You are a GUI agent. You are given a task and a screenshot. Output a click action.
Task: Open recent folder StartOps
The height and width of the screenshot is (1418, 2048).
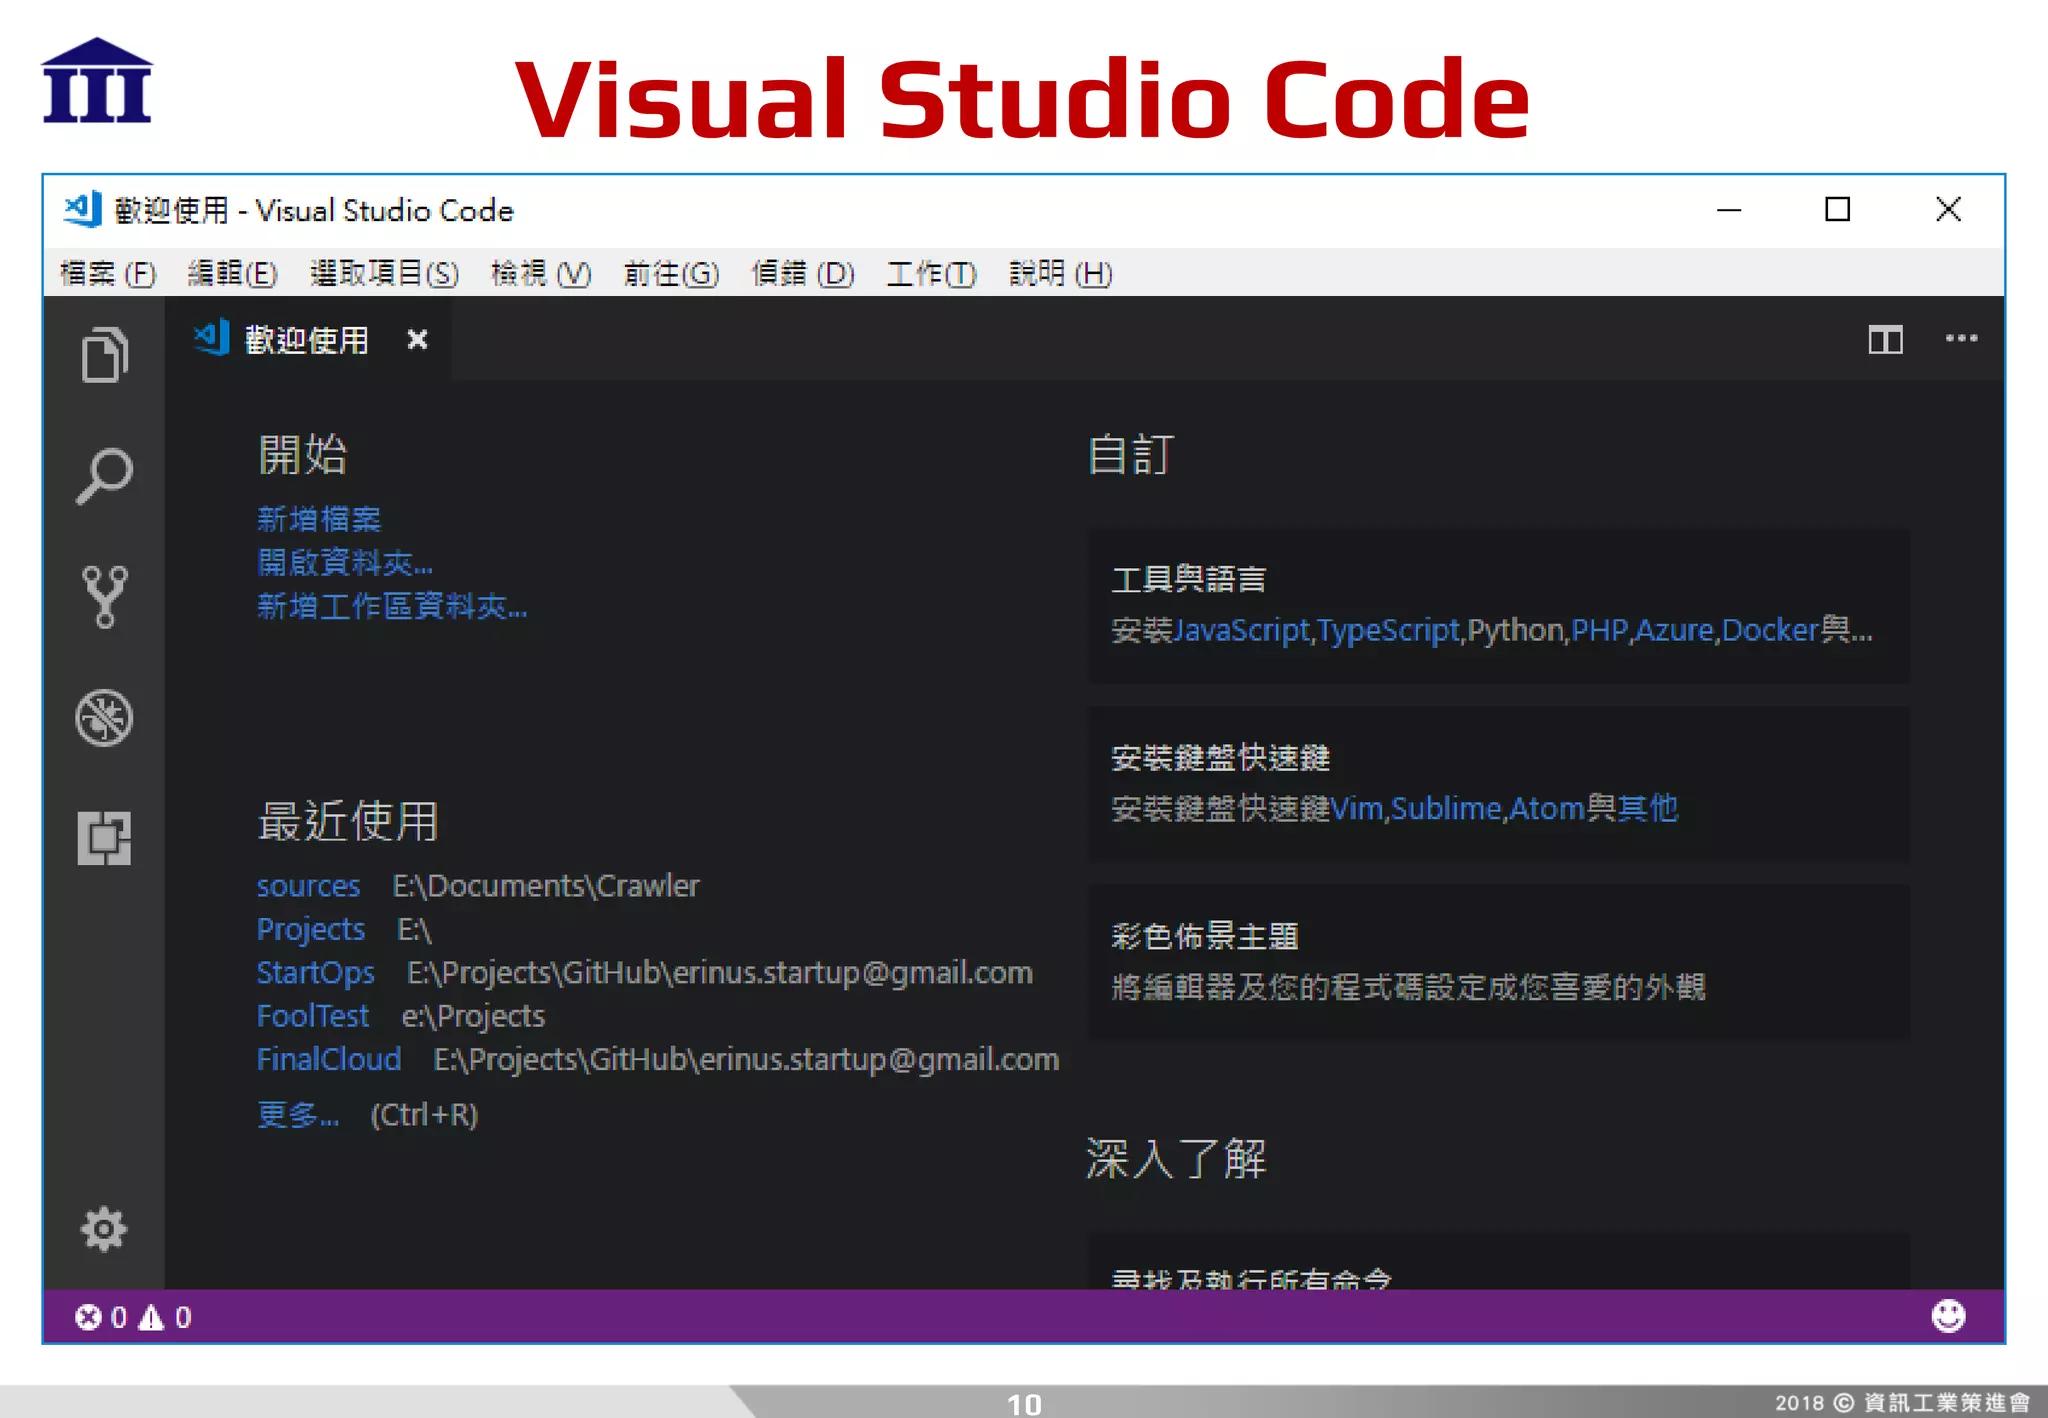[x=315, y=972]
